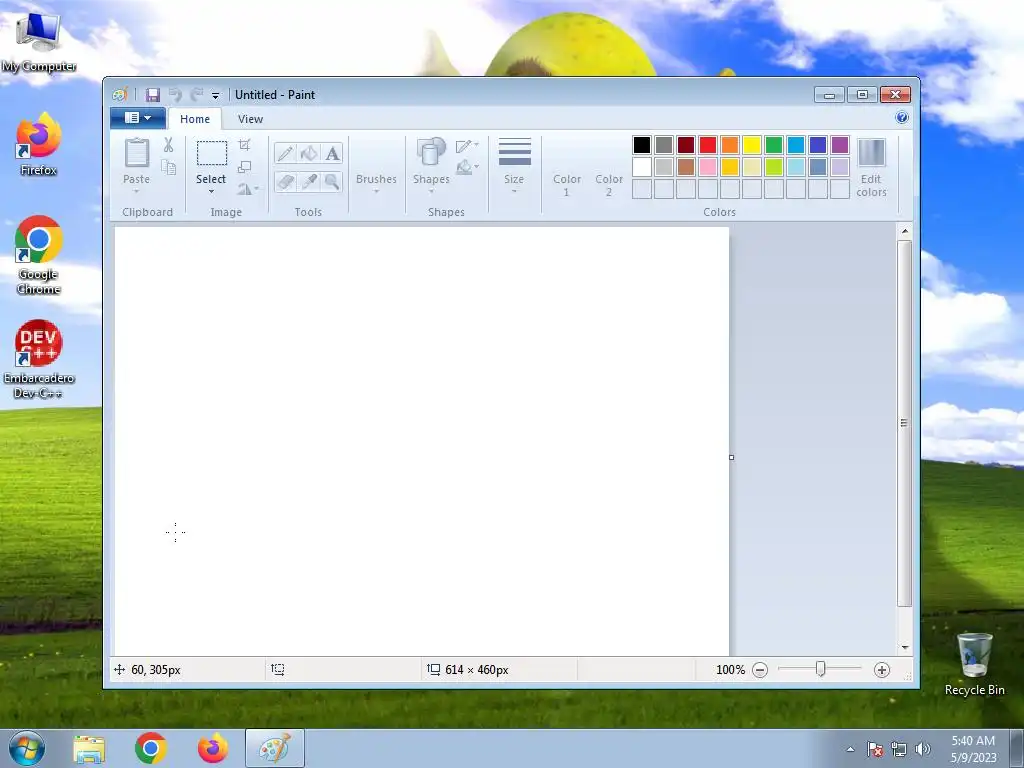1024x768 pixels.
Task: Pick the orange color swatch
Action: pos(729,145)
